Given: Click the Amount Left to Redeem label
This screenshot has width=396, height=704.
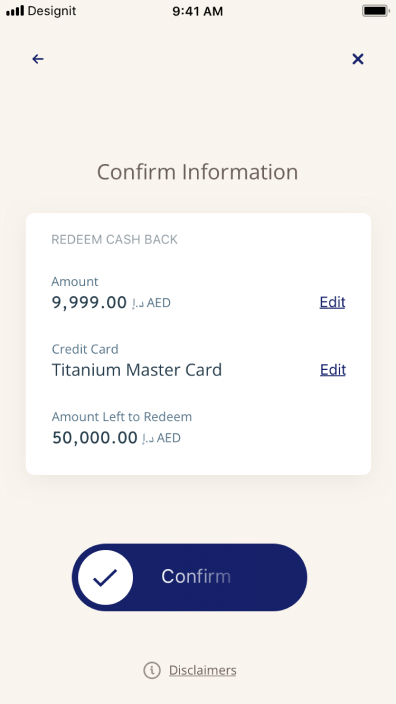Looking at the screenshot, I should point(122,417).
